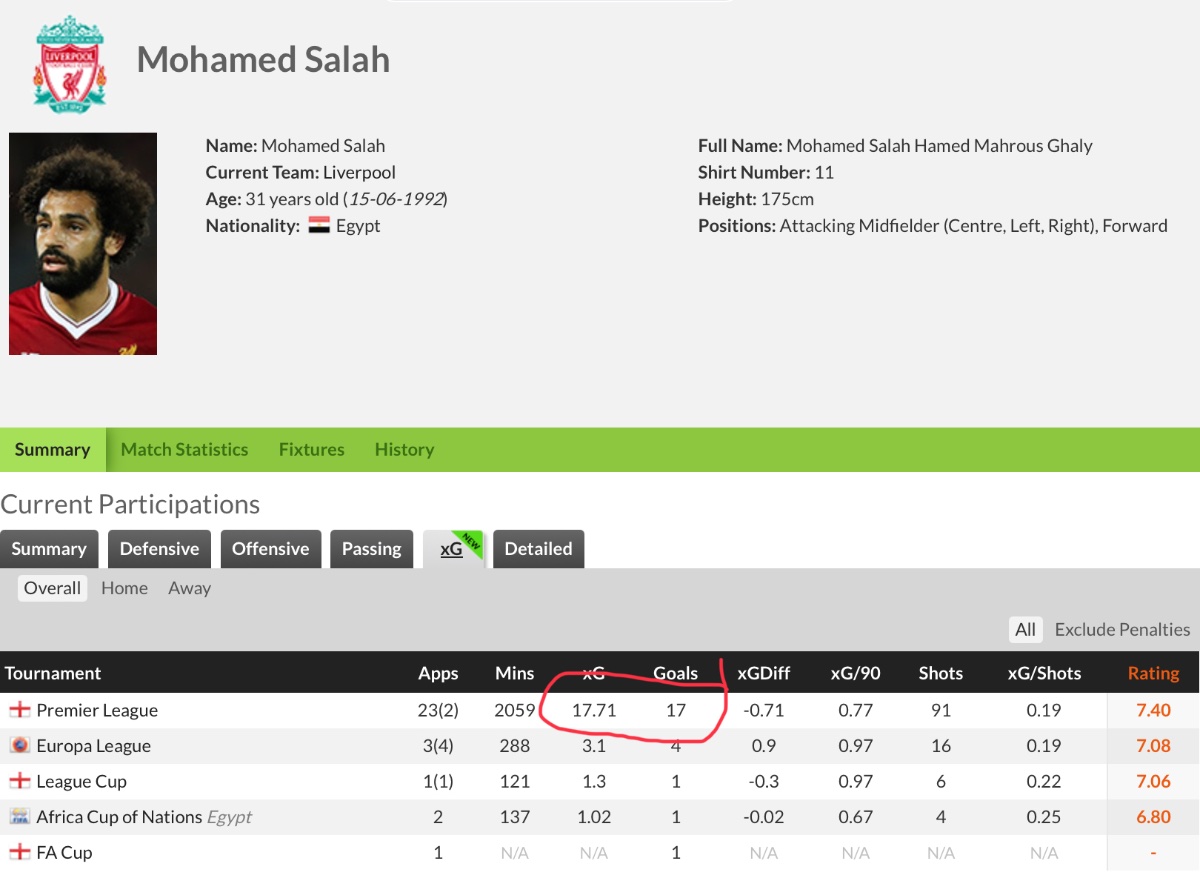Open the Detailed stats tab
Screen dimensions: 1200x878
coord(538,549)
